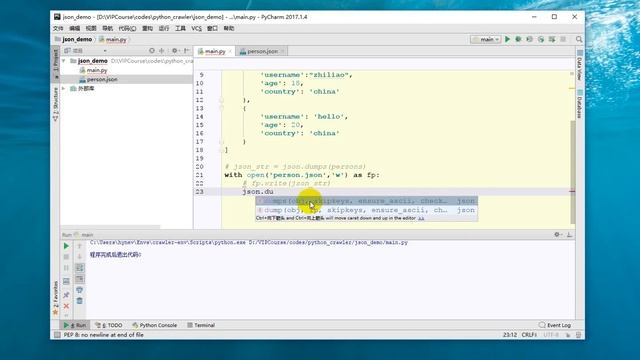Pin the Run tab with pin icon
Viewport: 640px width, 360px height.
(x=66, y=295)
